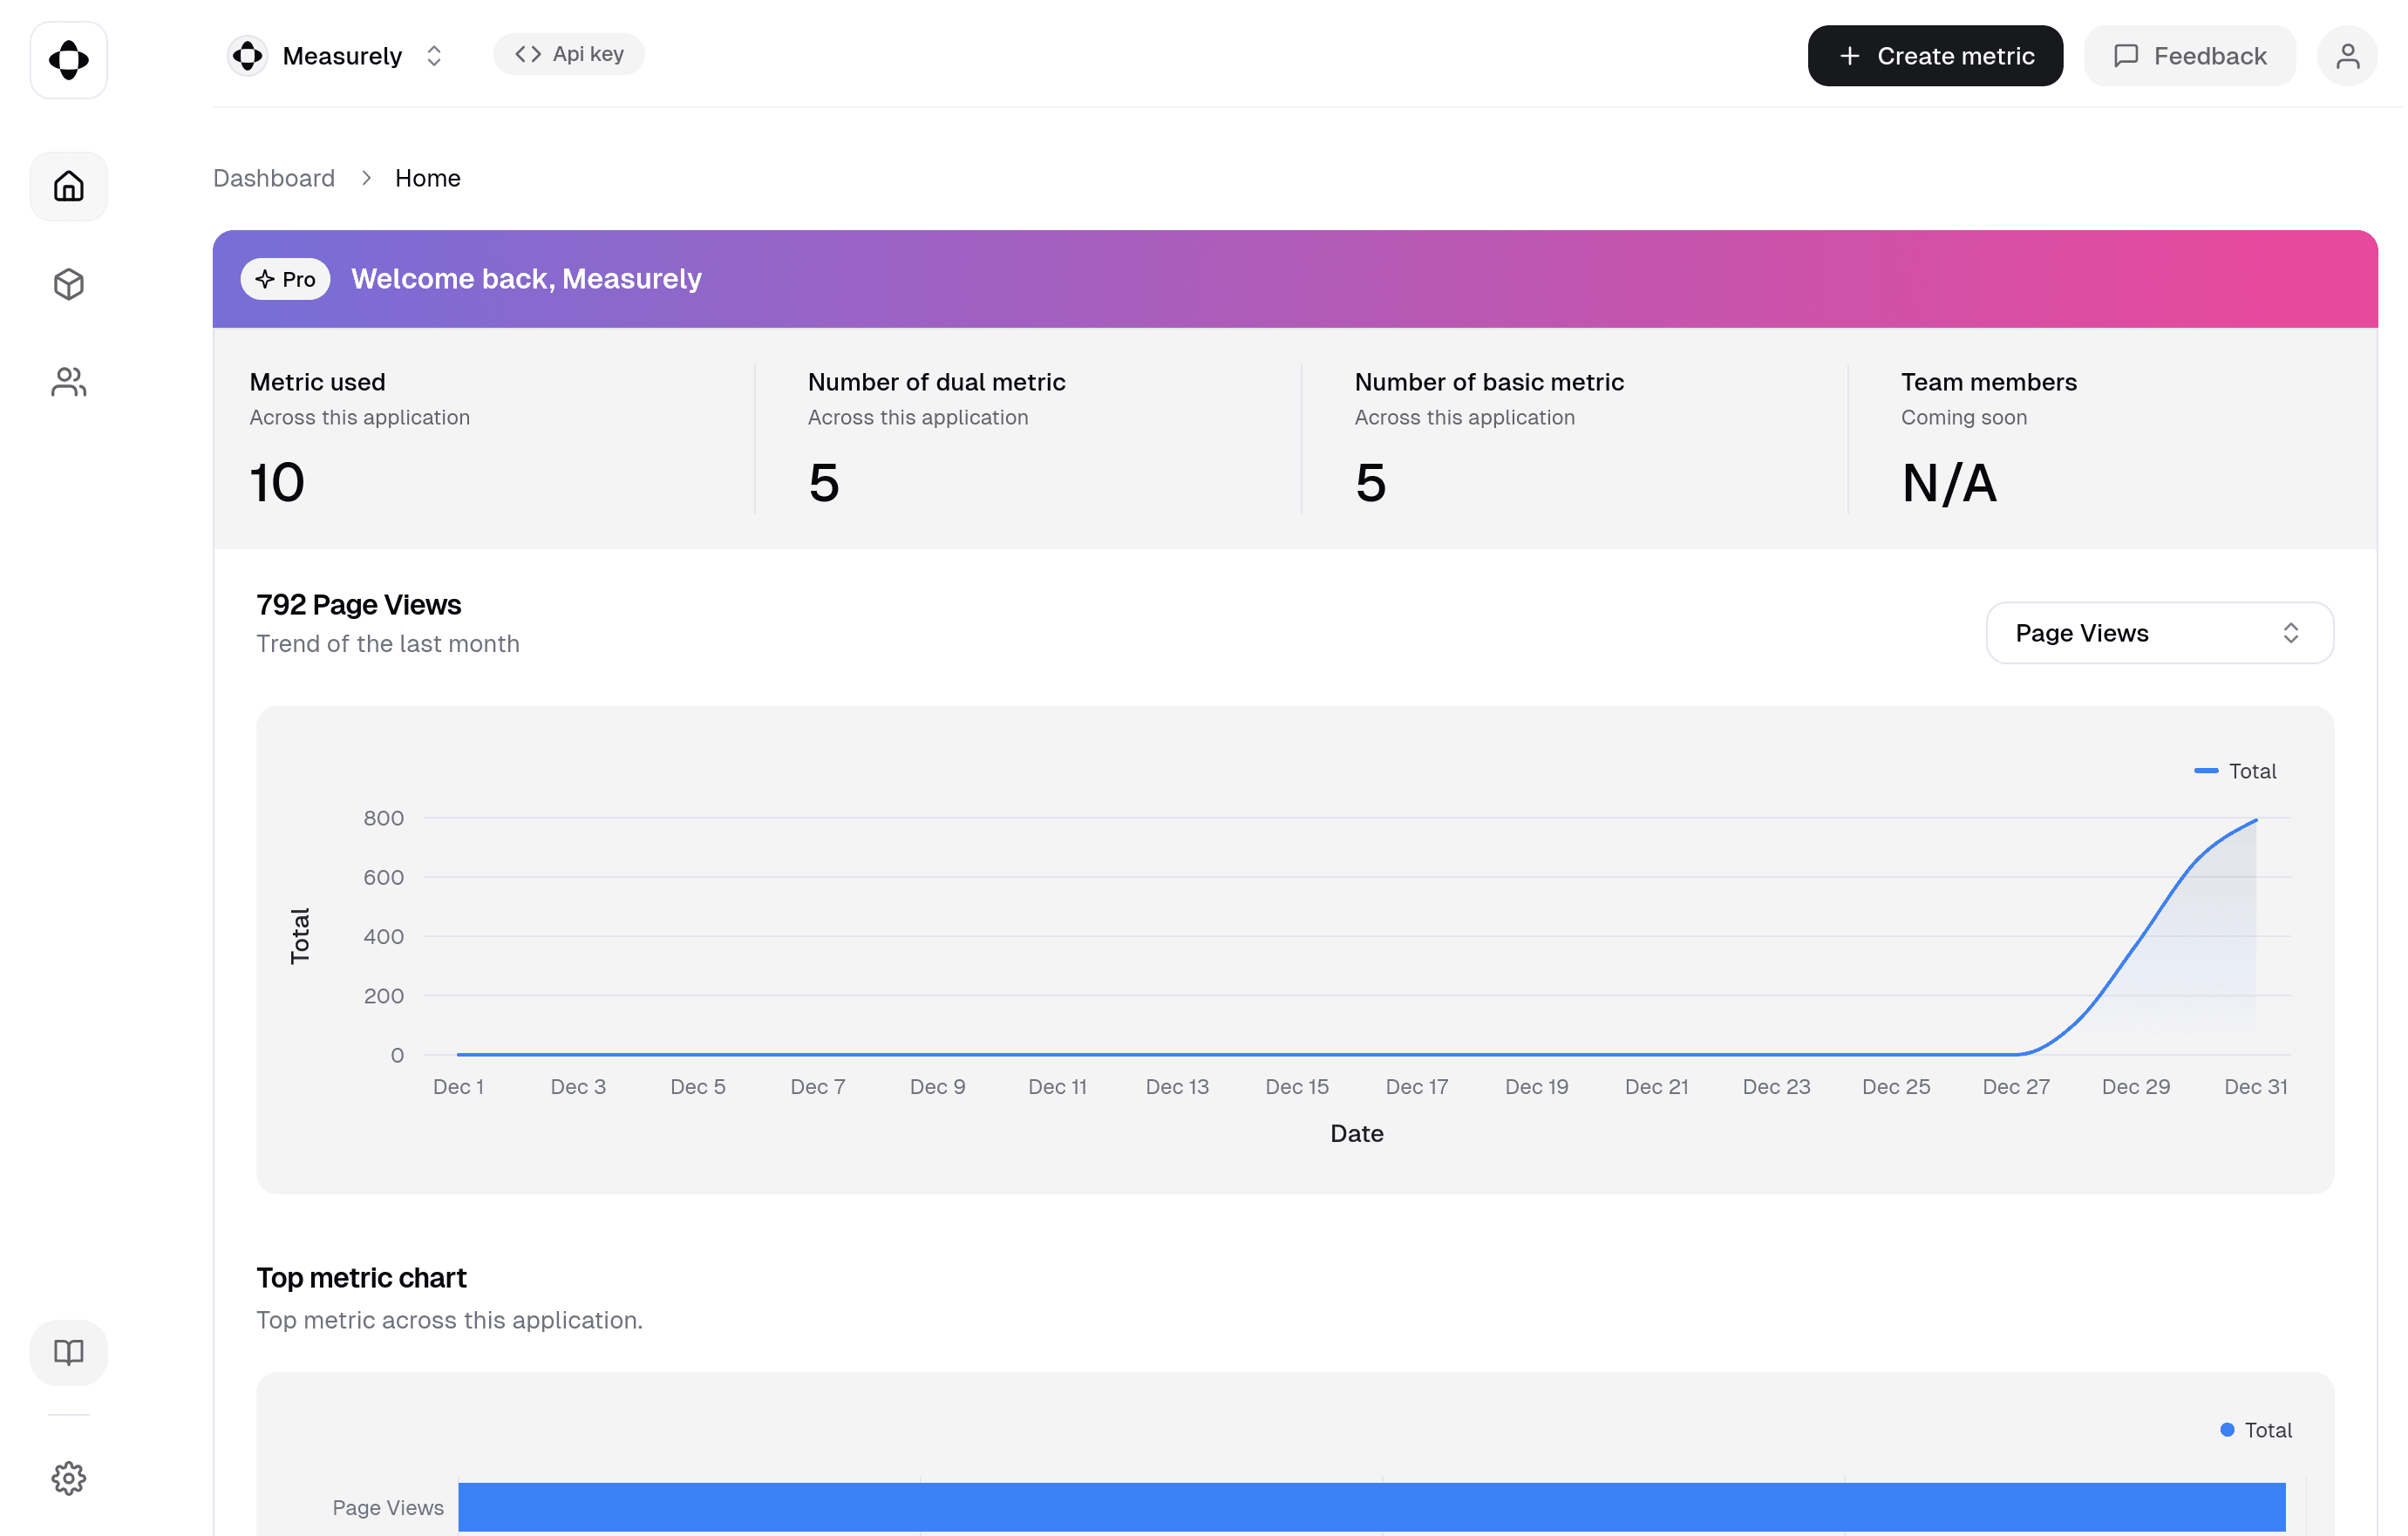Click the 'Team members' label
This screenshot has width=2408, height=1536.
(1988, 382)
